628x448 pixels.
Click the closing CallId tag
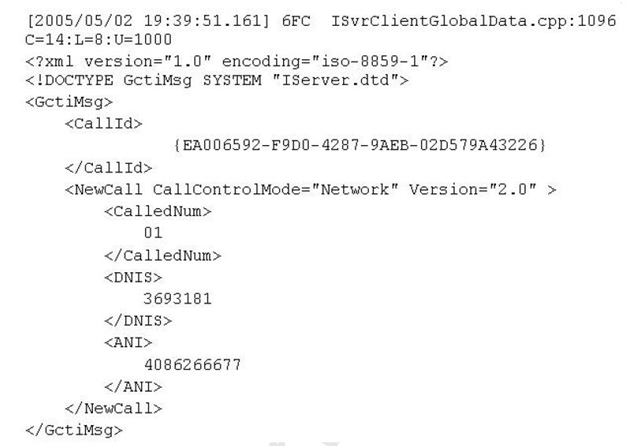click(x=109, y=168)
